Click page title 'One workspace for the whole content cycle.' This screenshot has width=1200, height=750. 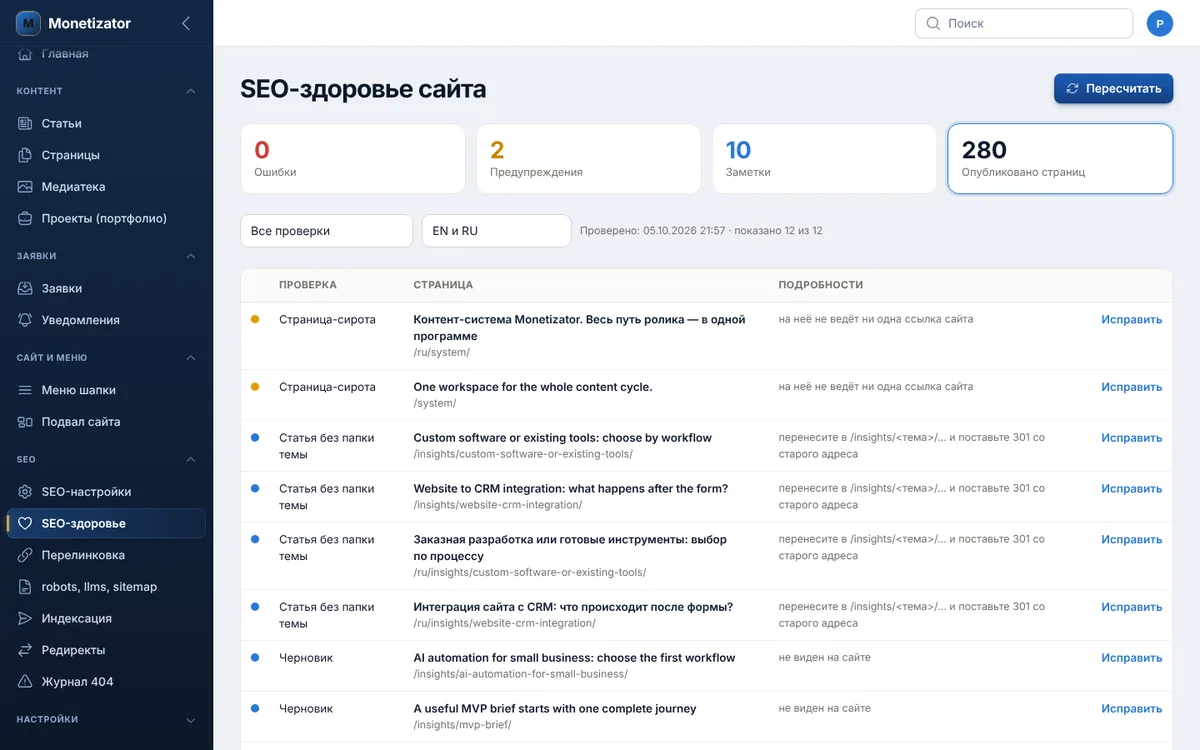[x=533, y=387]
